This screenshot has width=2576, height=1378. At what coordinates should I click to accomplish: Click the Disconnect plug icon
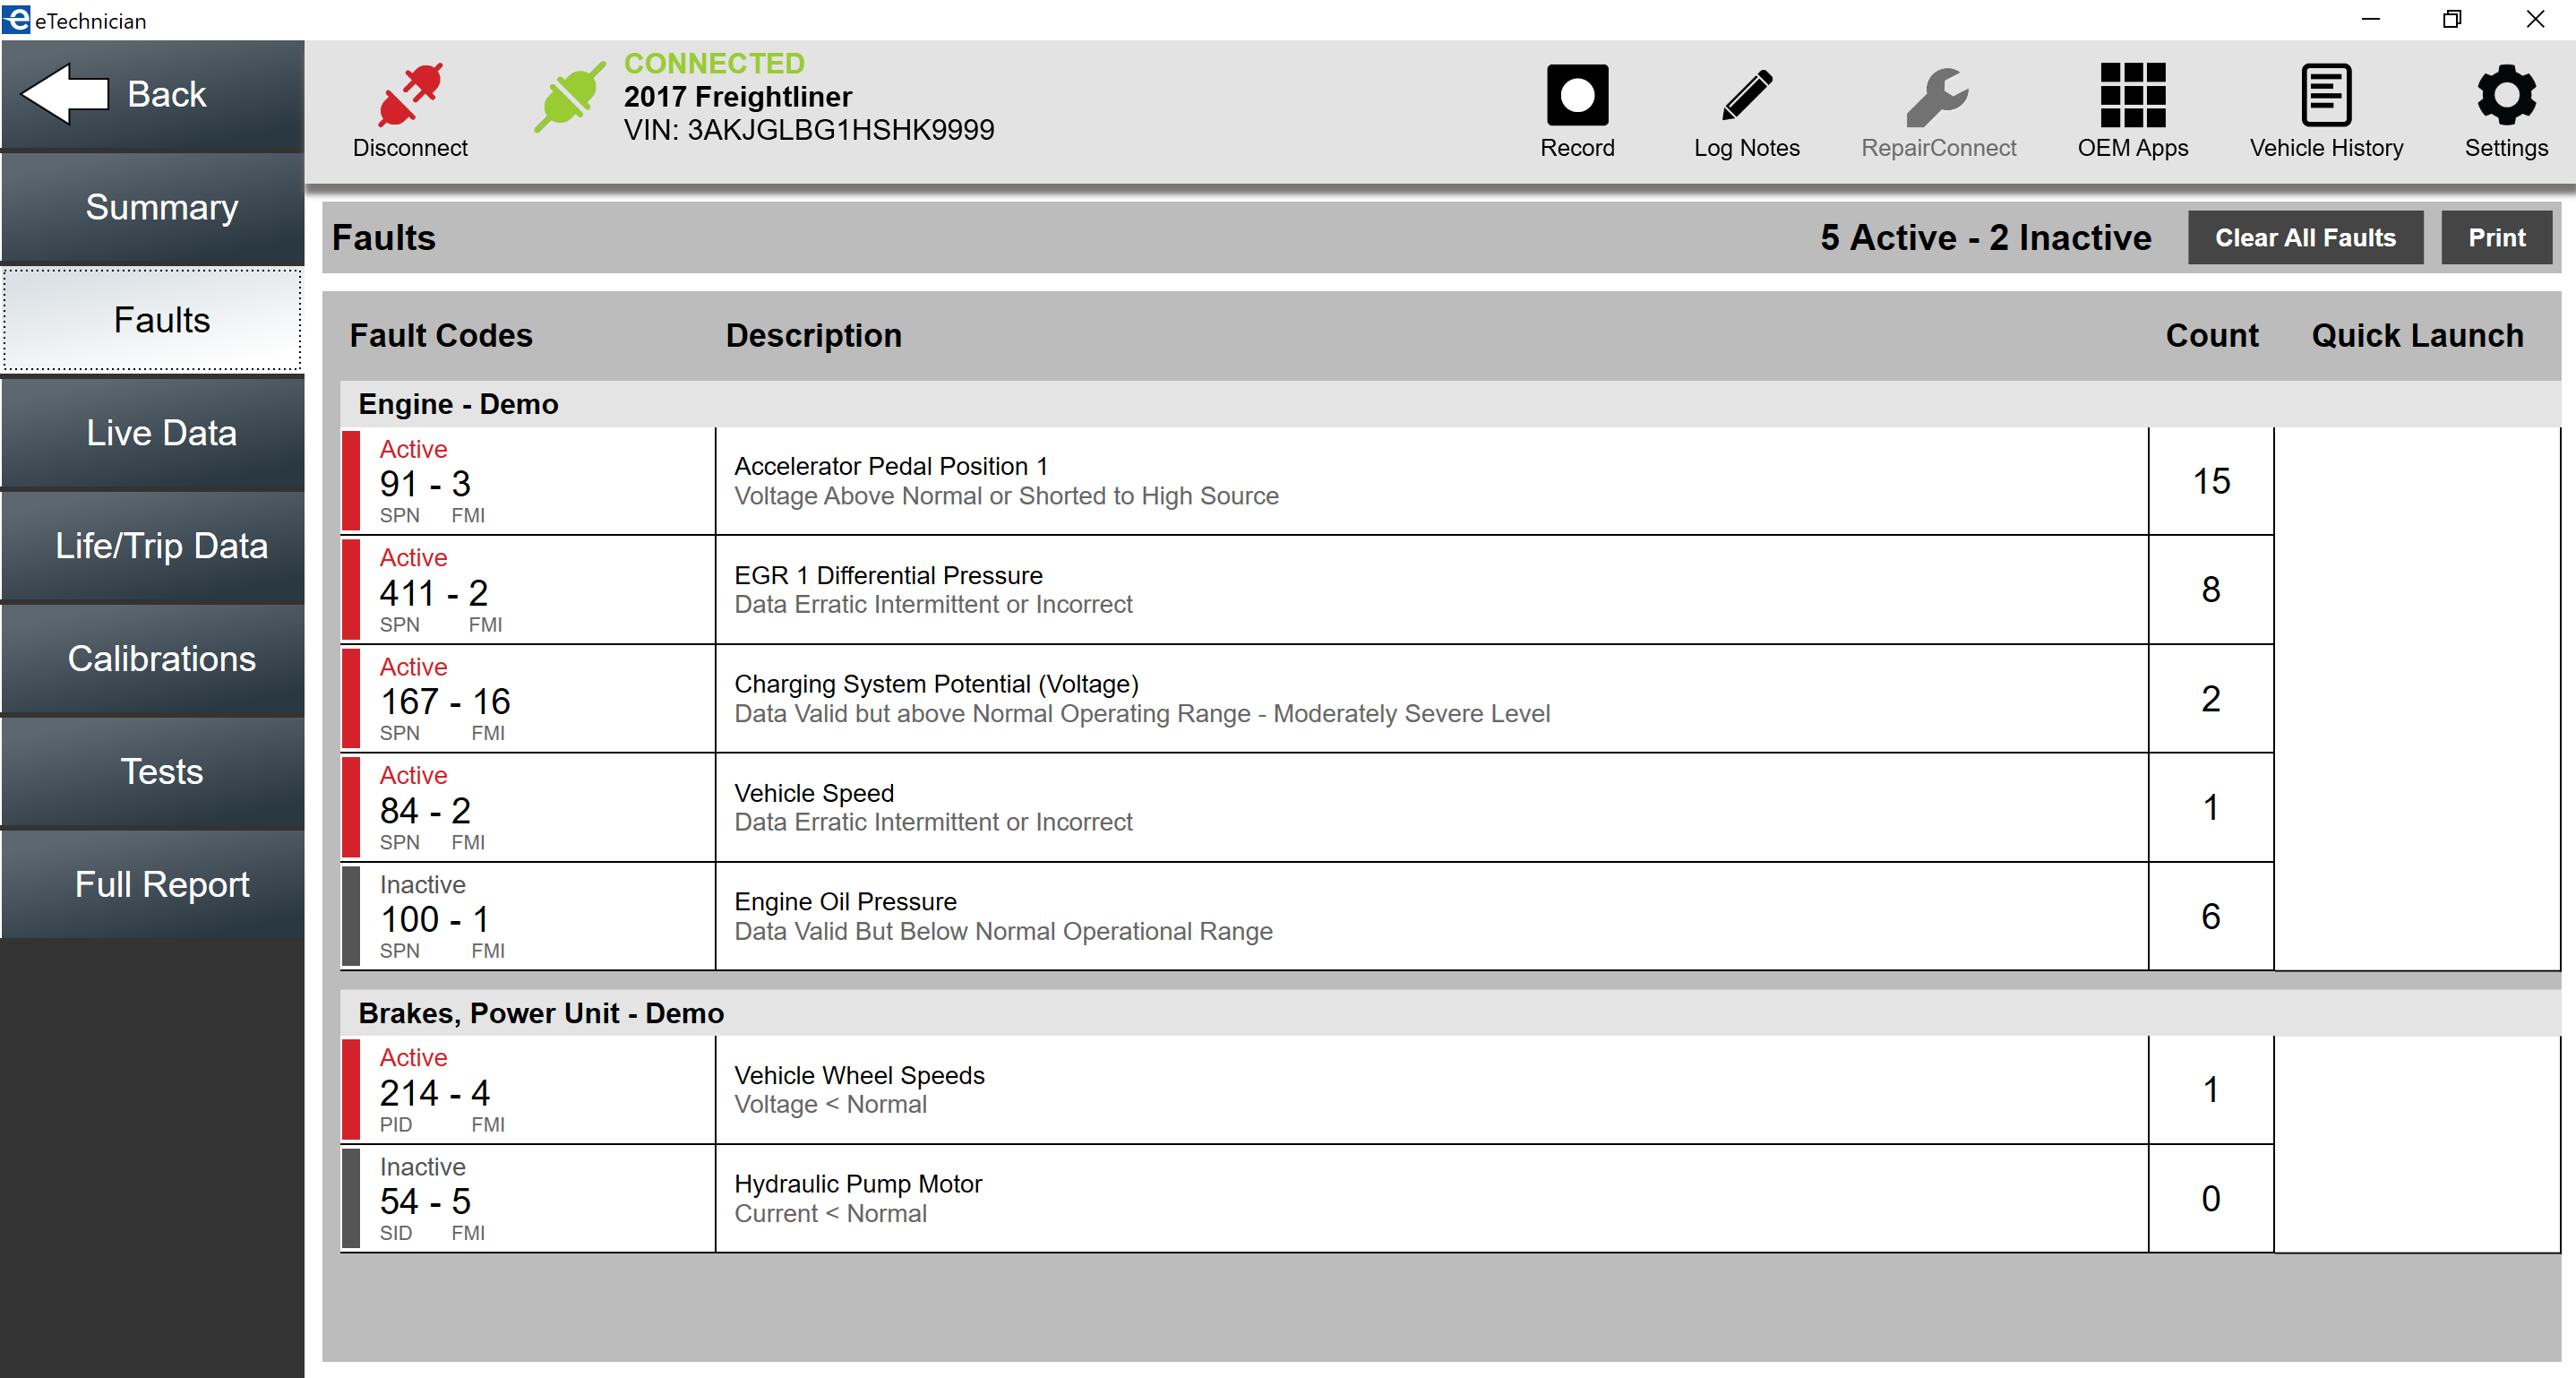pos(410,95)
